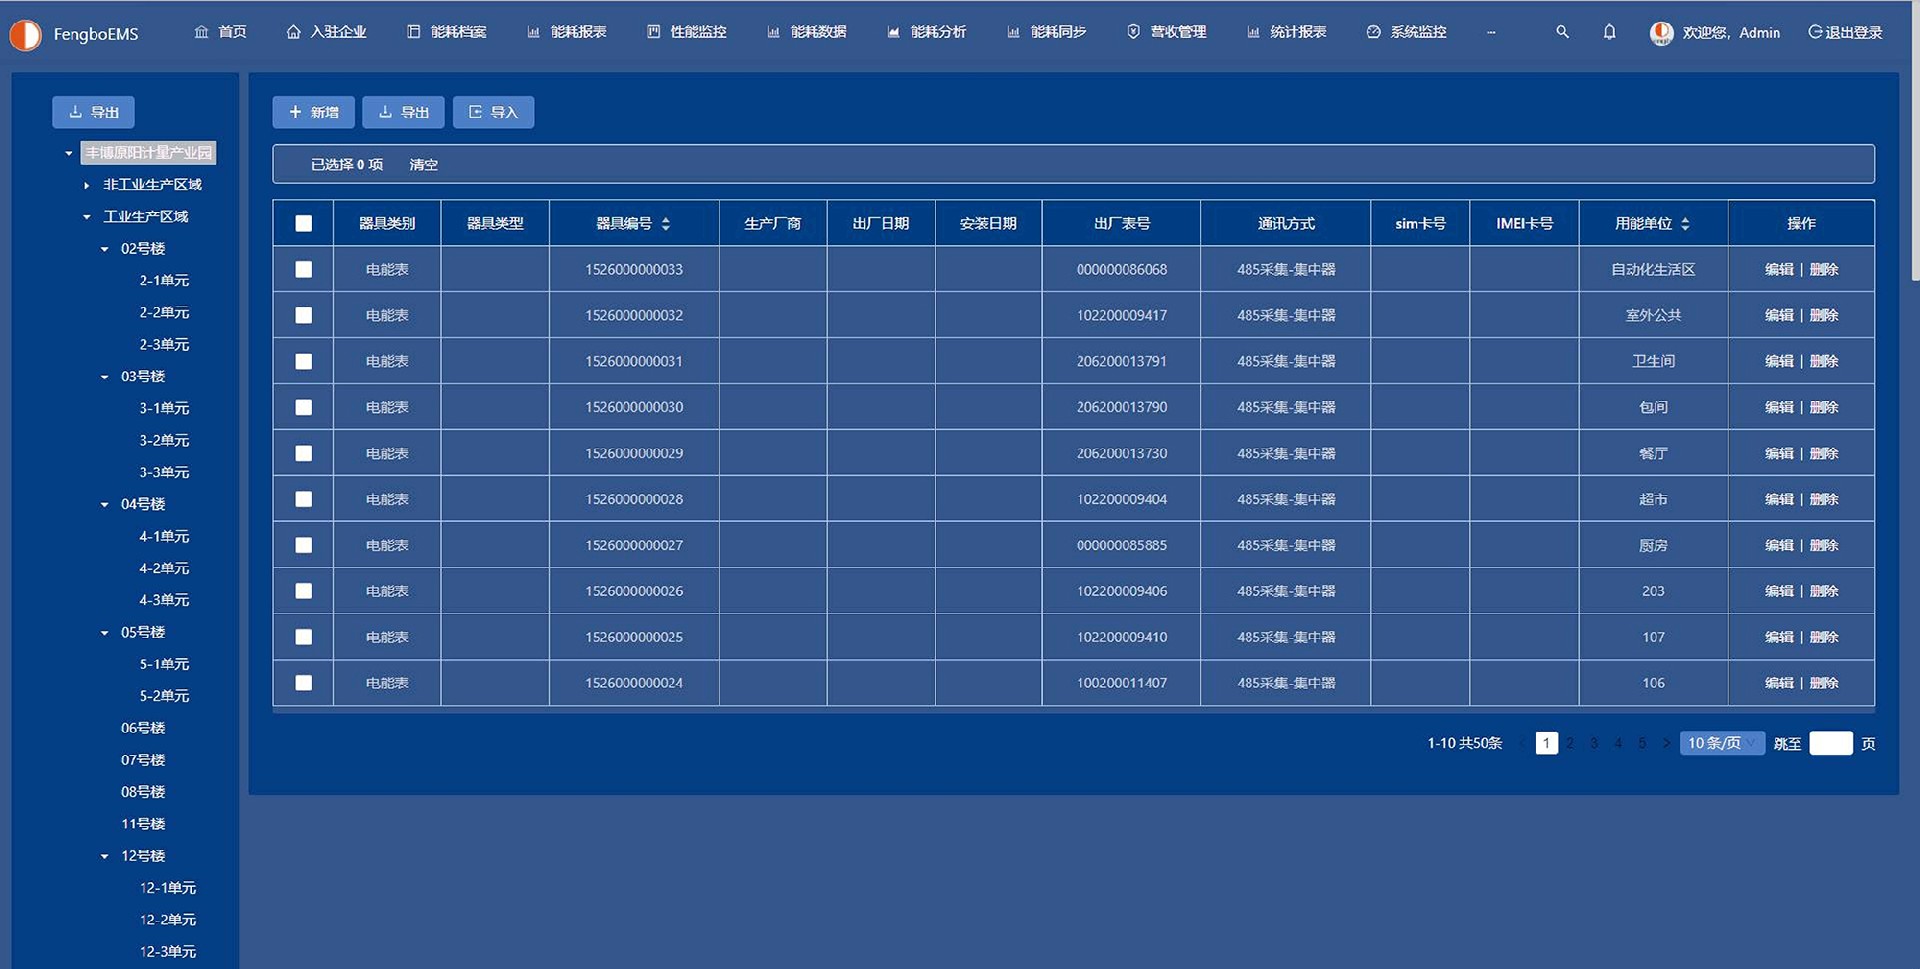Click next page arrow in pagination
The width and height of the screenshot is (1920, 969).
pyautogui.click(x=1666, y=743)
